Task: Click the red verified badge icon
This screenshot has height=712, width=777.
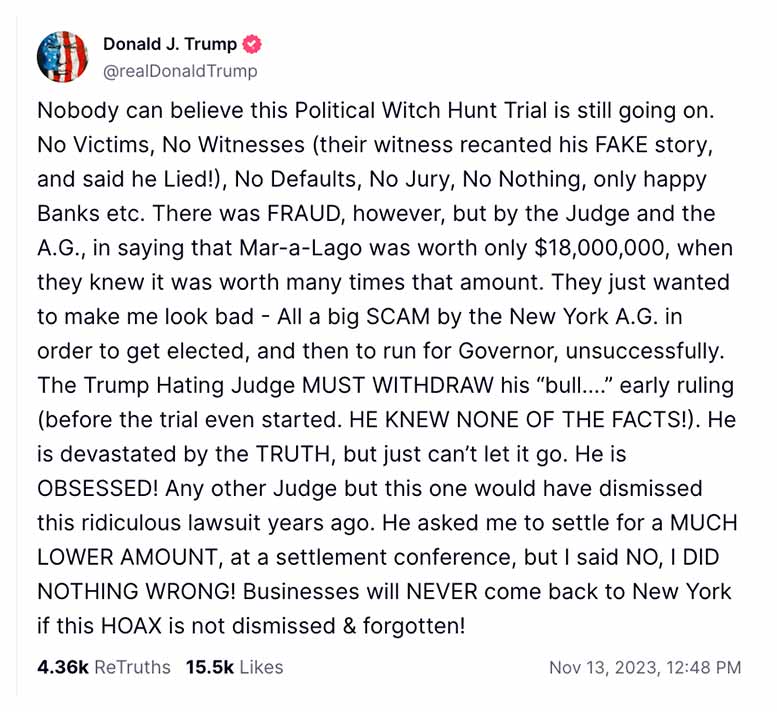Action: point(254,44)
